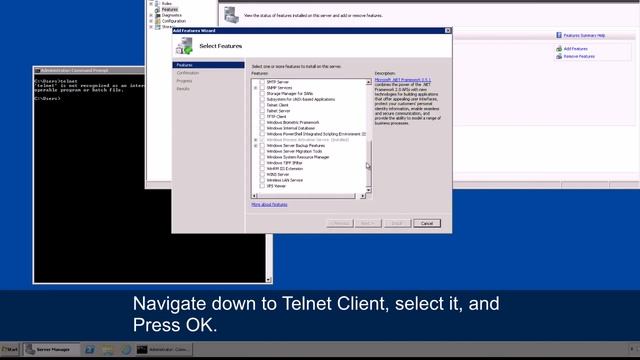
Task: Check the XPS Viewer checkbox
Action: coord(262,186)
